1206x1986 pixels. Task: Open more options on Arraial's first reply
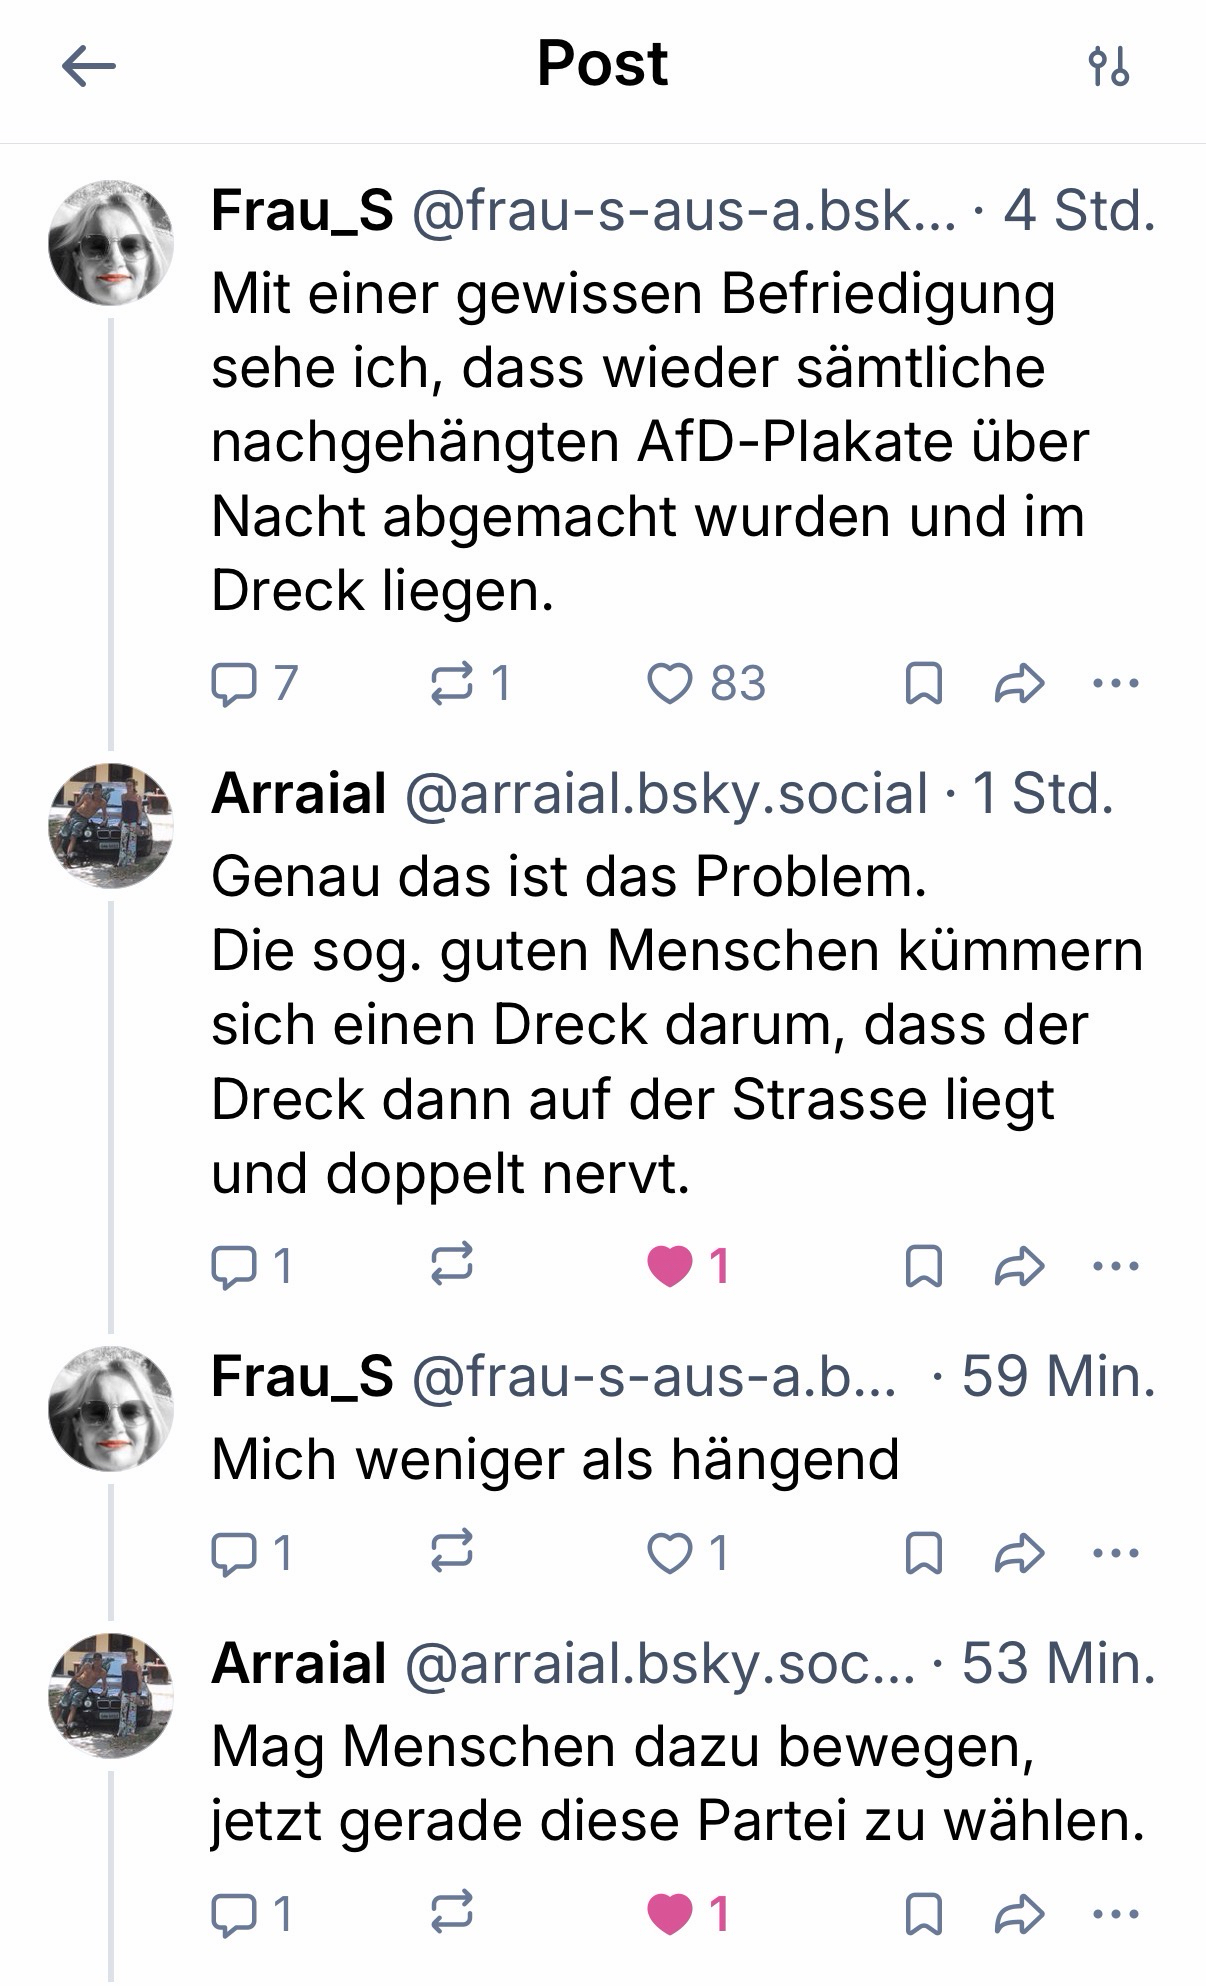tap(1116, 1267)
